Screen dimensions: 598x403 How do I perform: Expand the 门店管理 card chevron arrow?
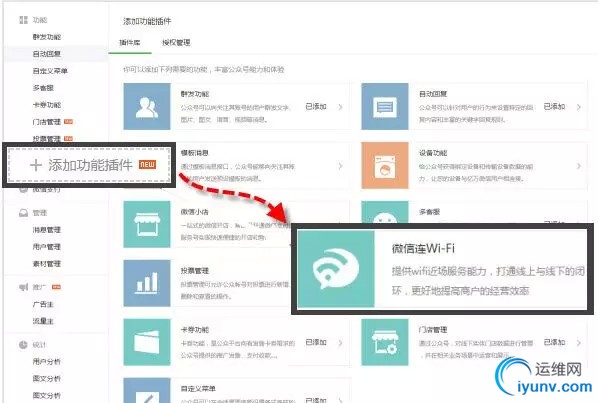(x=579, y=343)
